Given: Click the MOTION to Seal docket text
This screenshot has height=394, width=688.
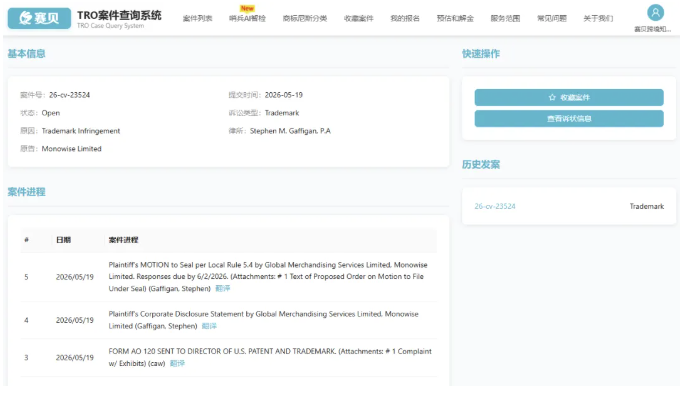Looking at the screenshot, I should click(x=268, y=276).
